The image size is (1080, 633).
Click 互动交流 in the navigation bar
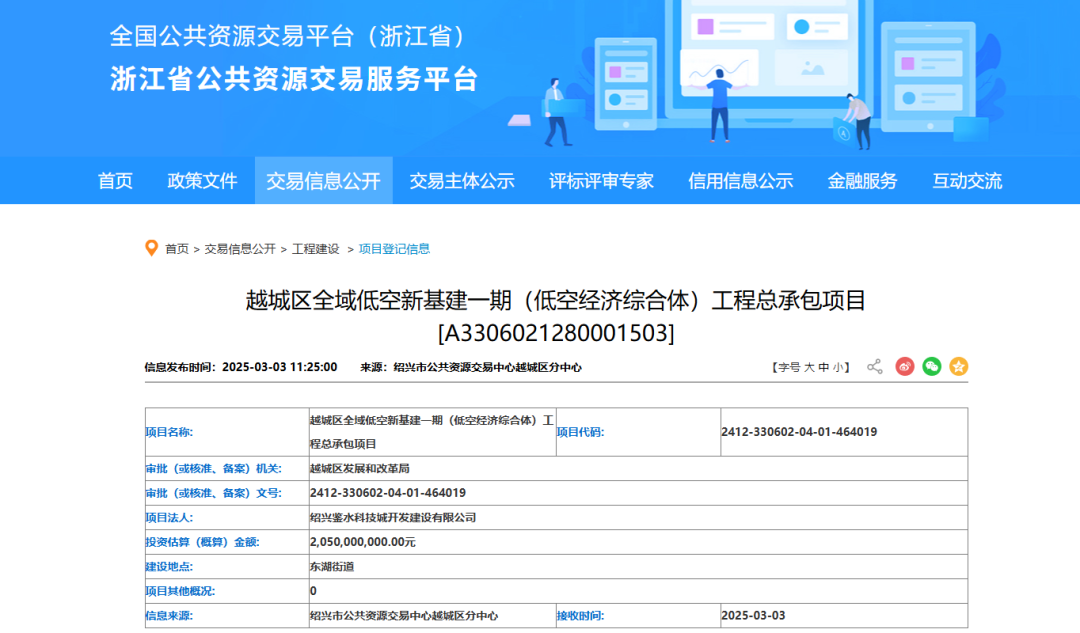coord(967,181)
